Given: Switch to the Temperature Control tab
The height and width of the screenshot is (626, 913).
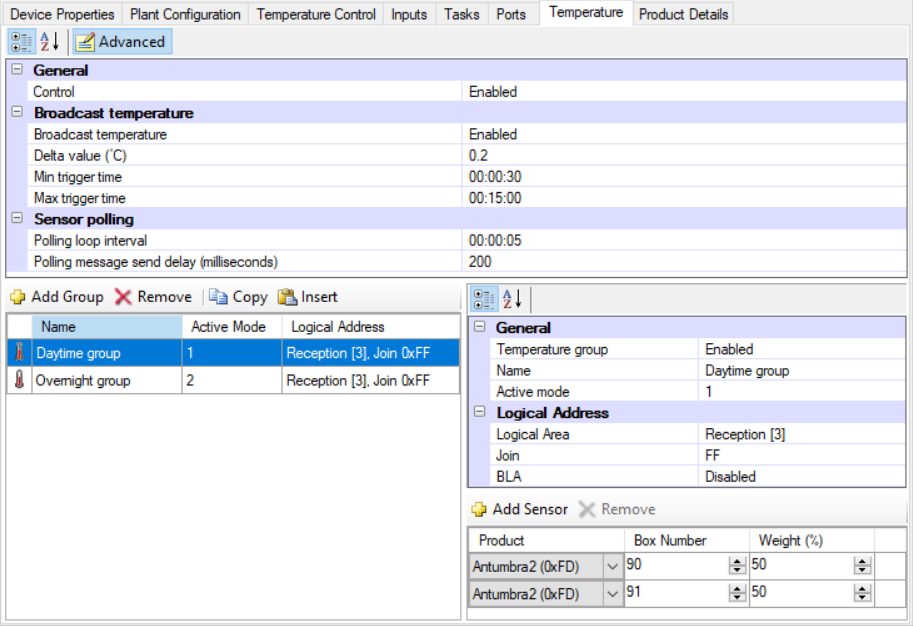Looking at the screenshot, I should 315,14.
